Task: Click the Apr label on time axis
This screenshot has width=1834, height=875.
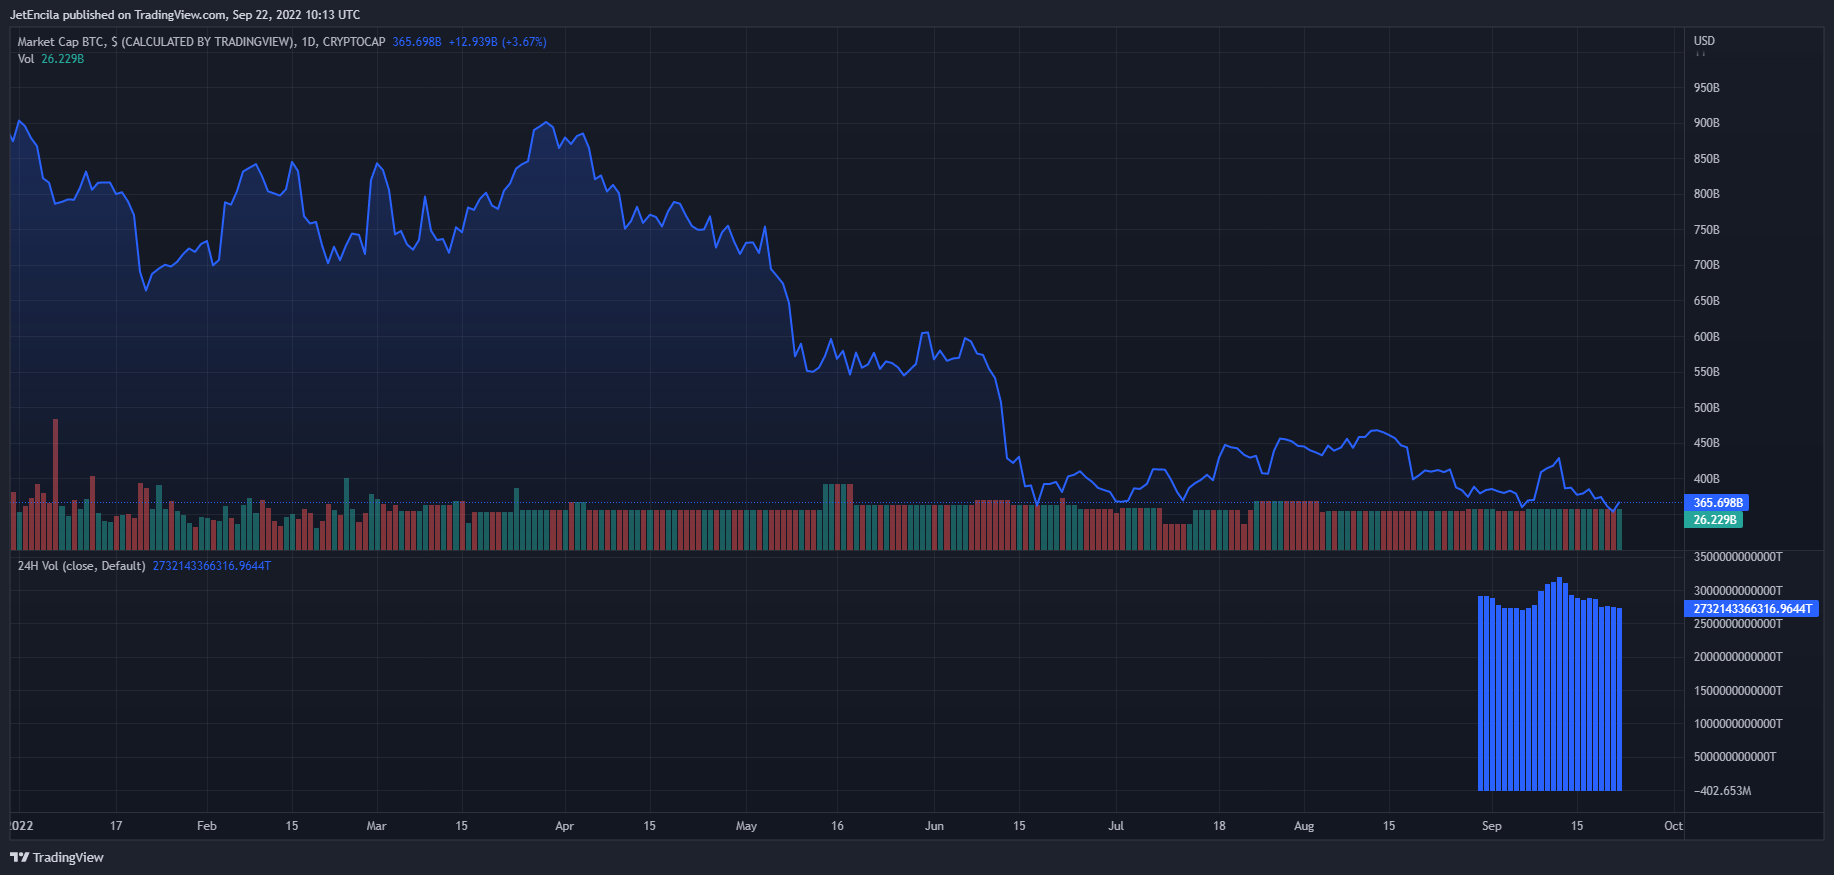Action: tap(564, 826)
